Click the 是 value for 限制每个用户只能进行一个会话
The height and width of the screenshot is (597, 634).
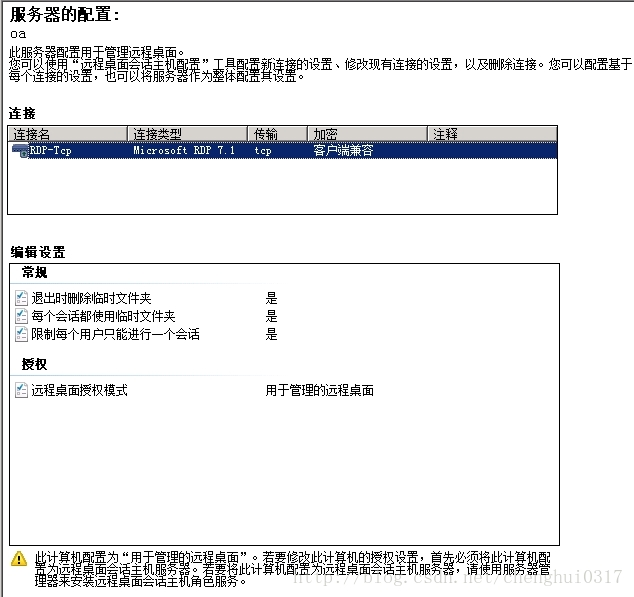[271, 334]
